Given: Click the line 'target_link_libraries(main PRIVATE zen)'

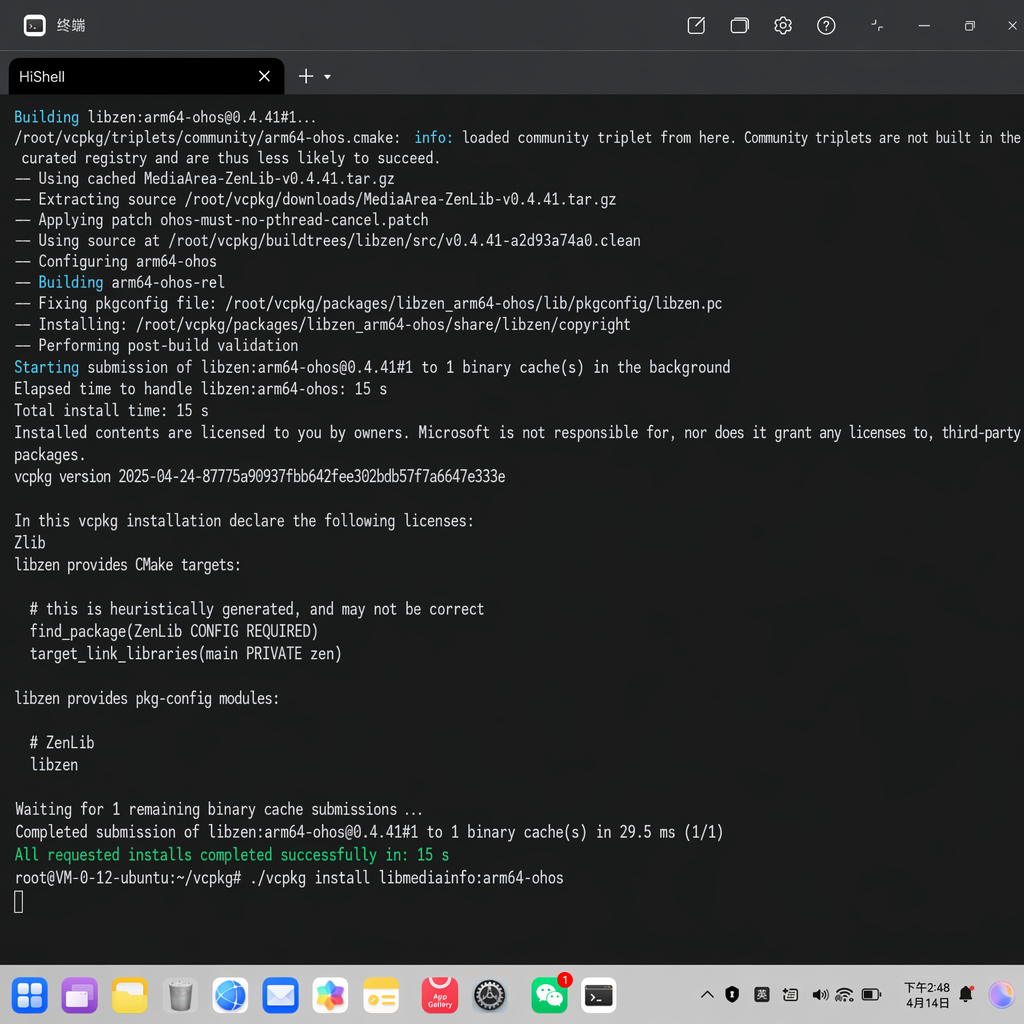Looking at the screenshot, I should [x=185, y=654].
